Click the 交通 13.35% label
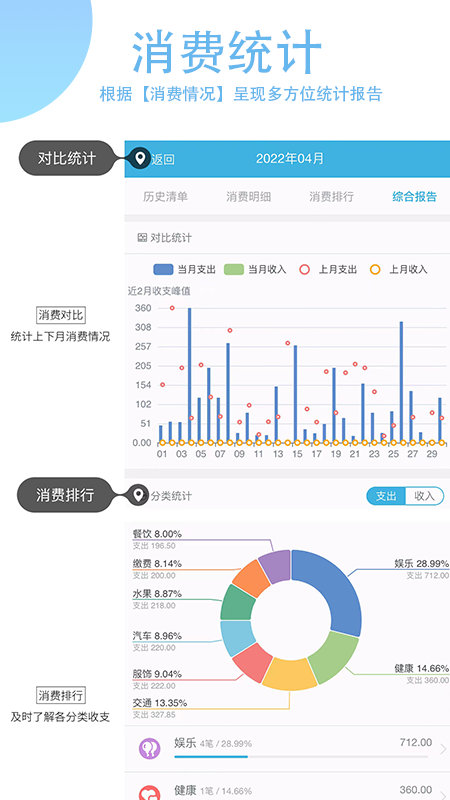Viewport: 450px width, 800px height. point(160,703)
